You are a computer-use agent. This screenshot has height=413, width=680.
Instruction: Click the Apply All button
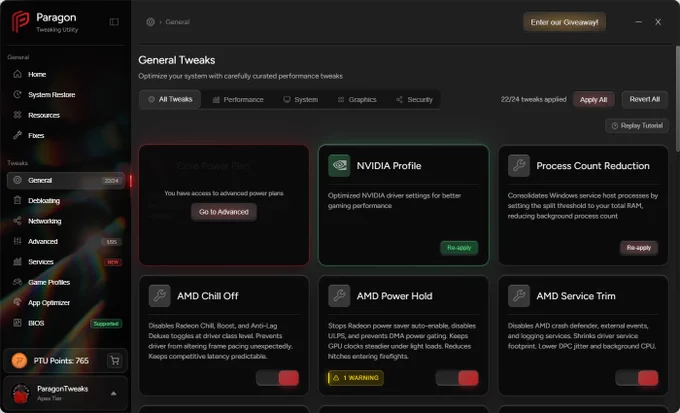(x=593, y=99)
